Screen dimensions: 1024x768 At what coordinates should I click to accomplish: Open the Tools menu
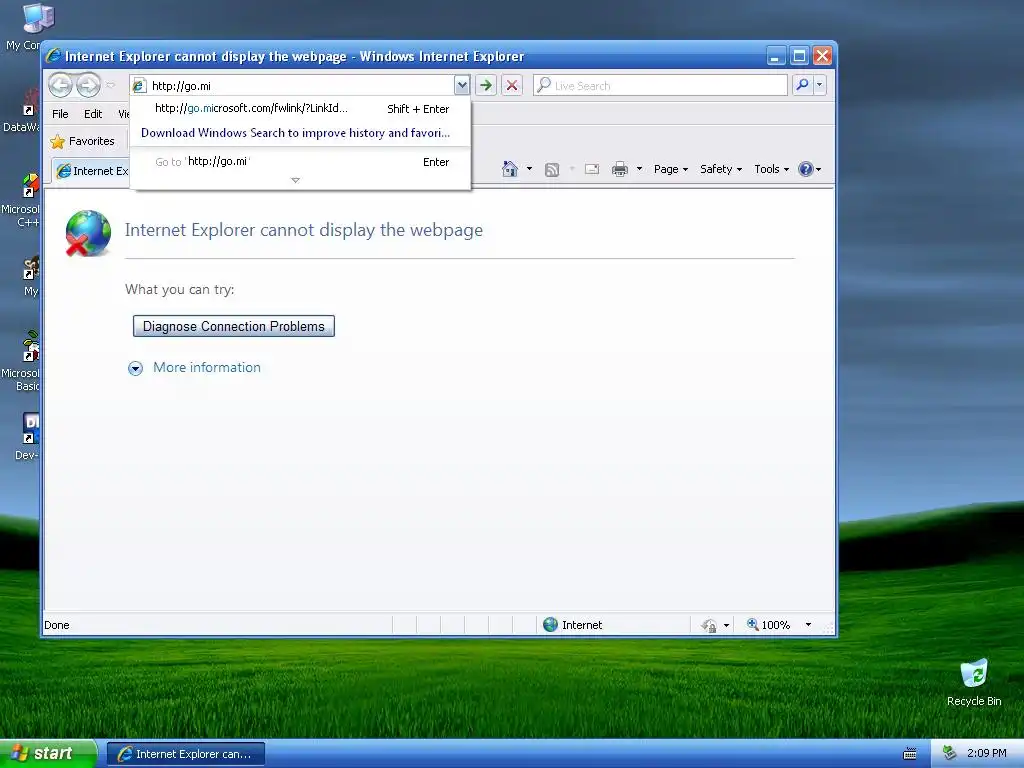point(771,169)
